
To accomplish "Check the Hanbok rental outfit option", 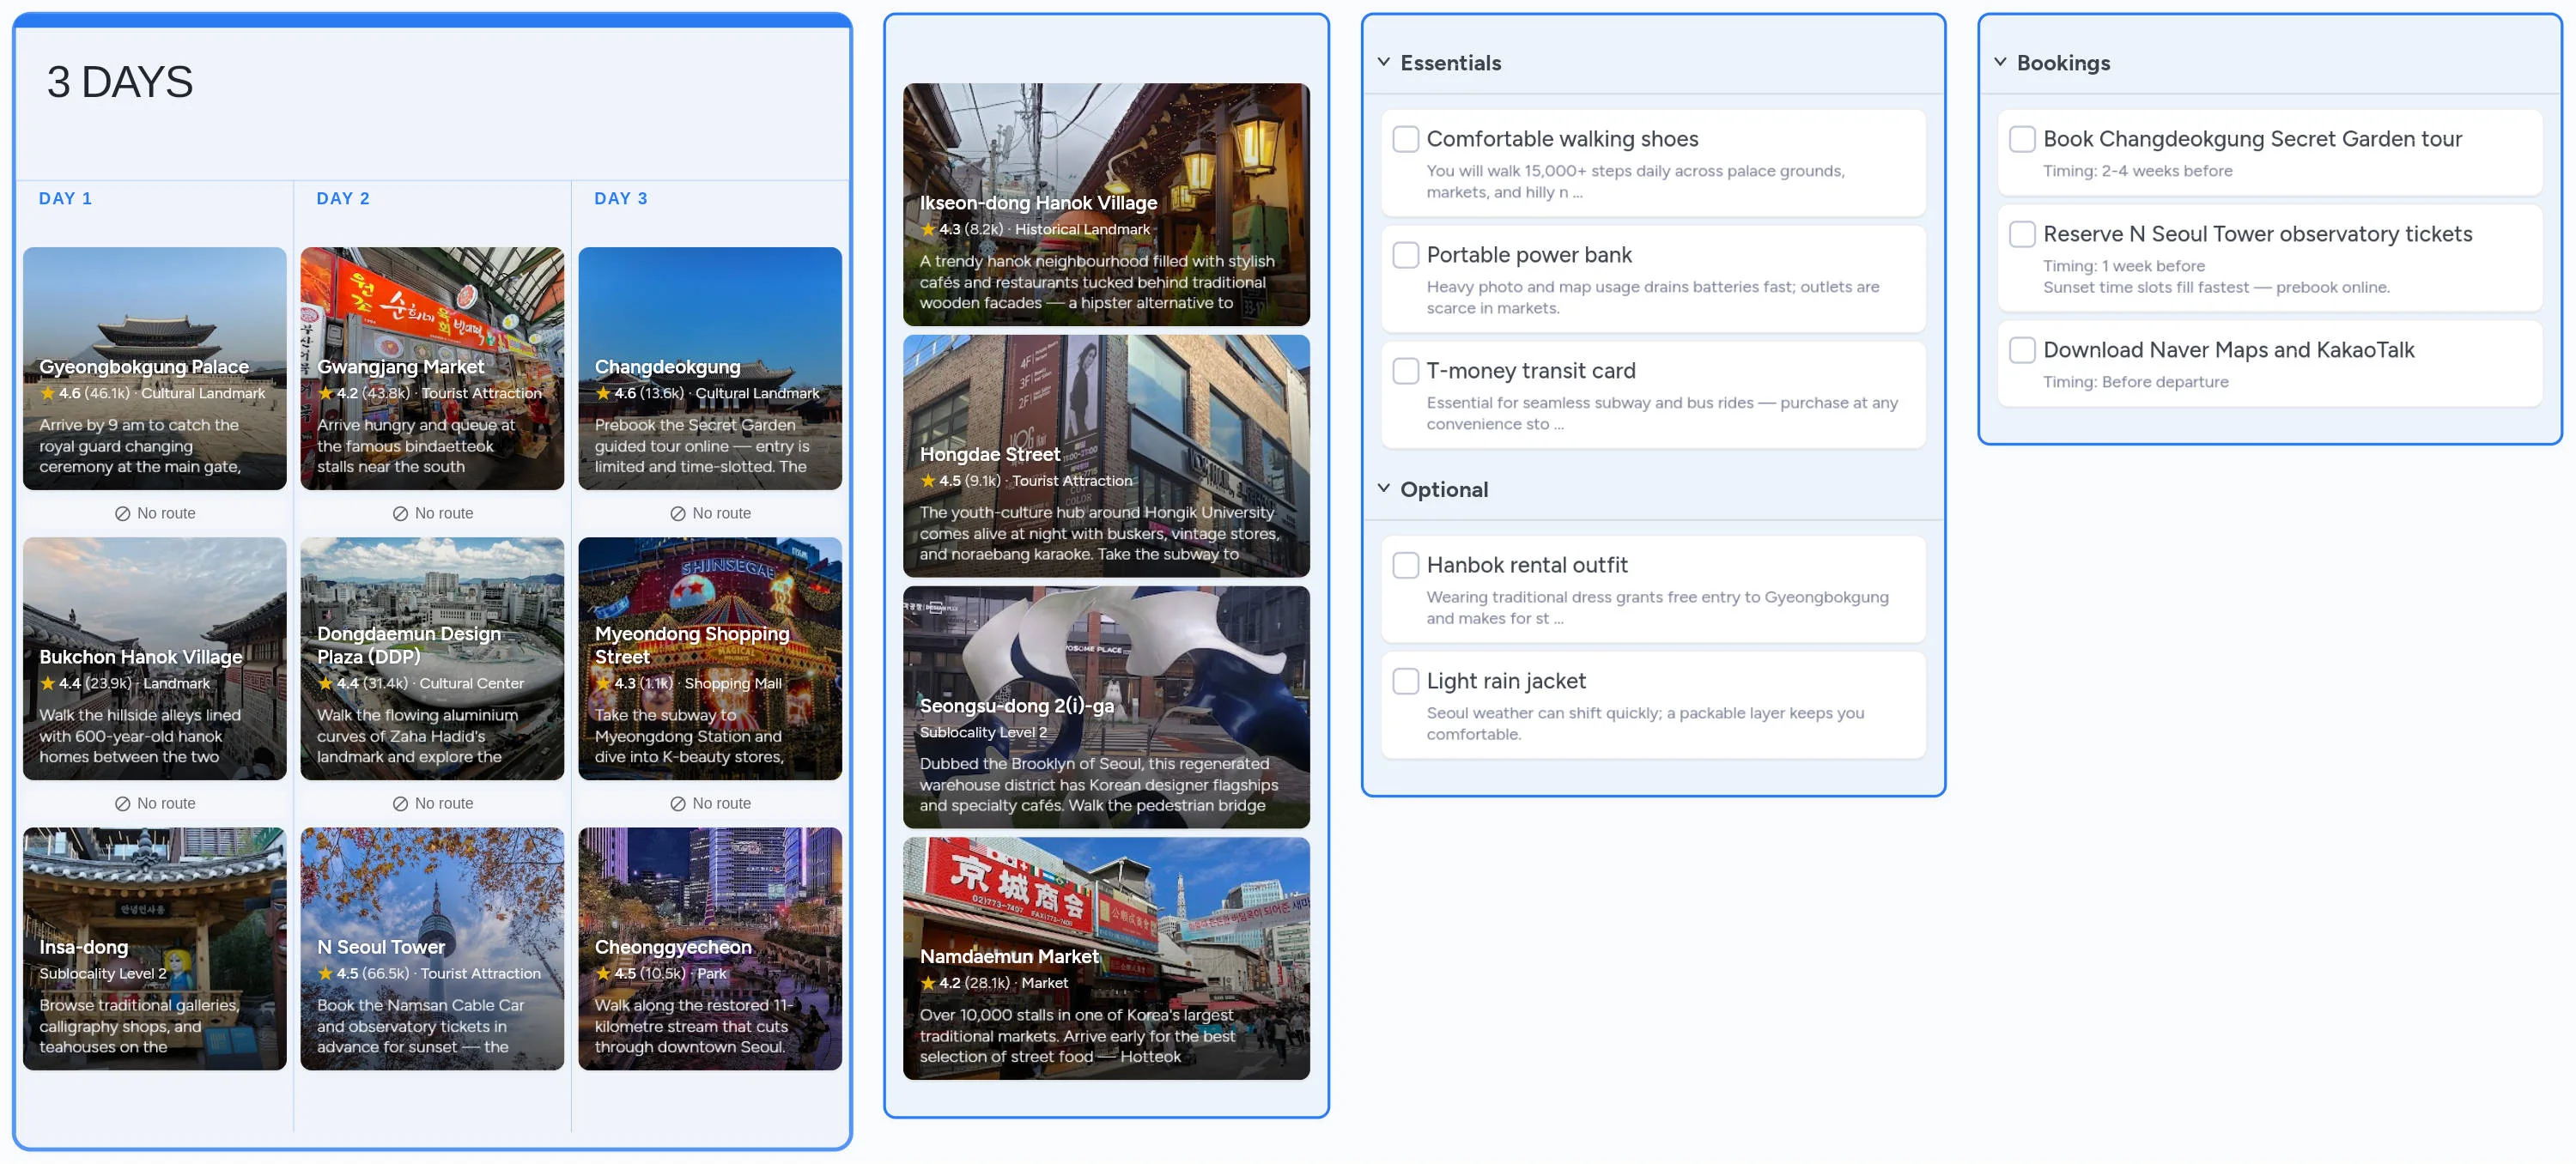I will tap(1404, 564).
